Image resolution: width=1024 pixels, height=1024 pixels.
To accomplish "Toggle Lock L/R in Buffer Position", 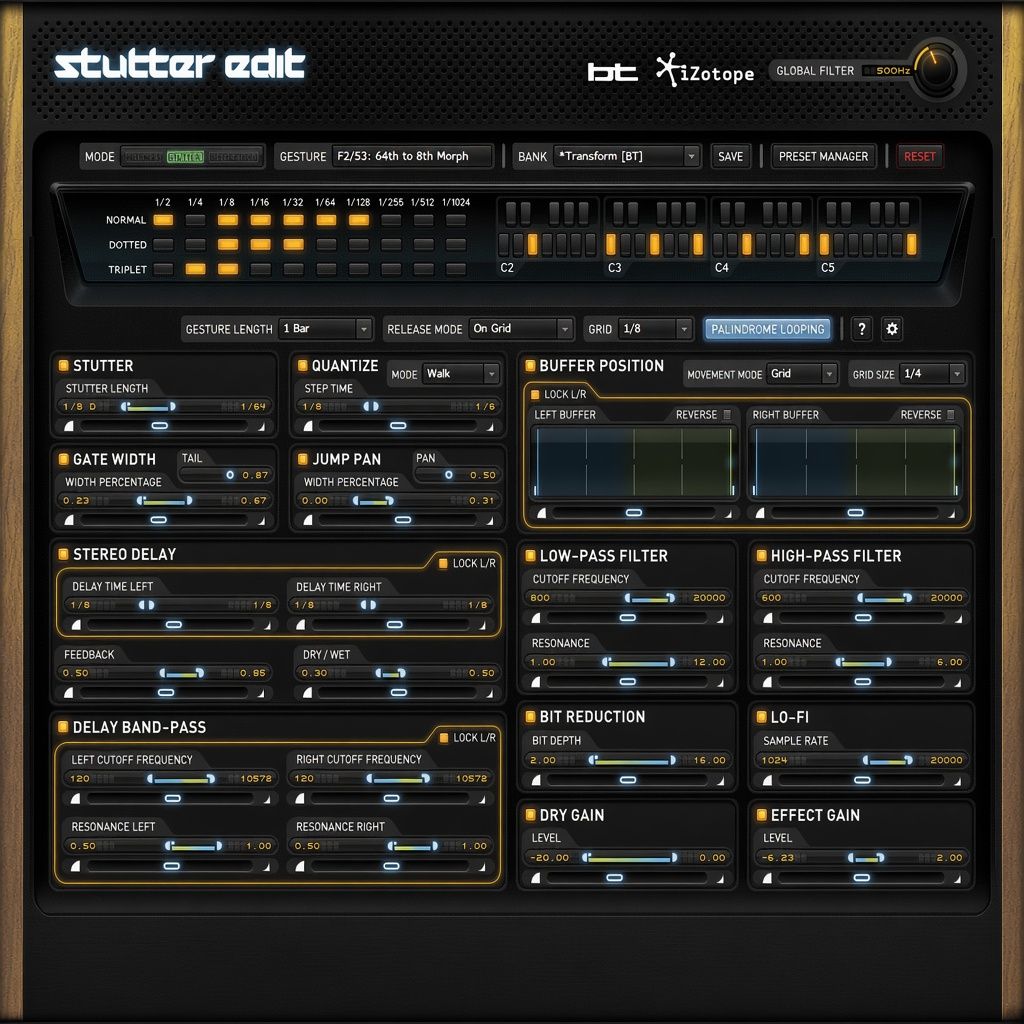I will click(534, 394).
